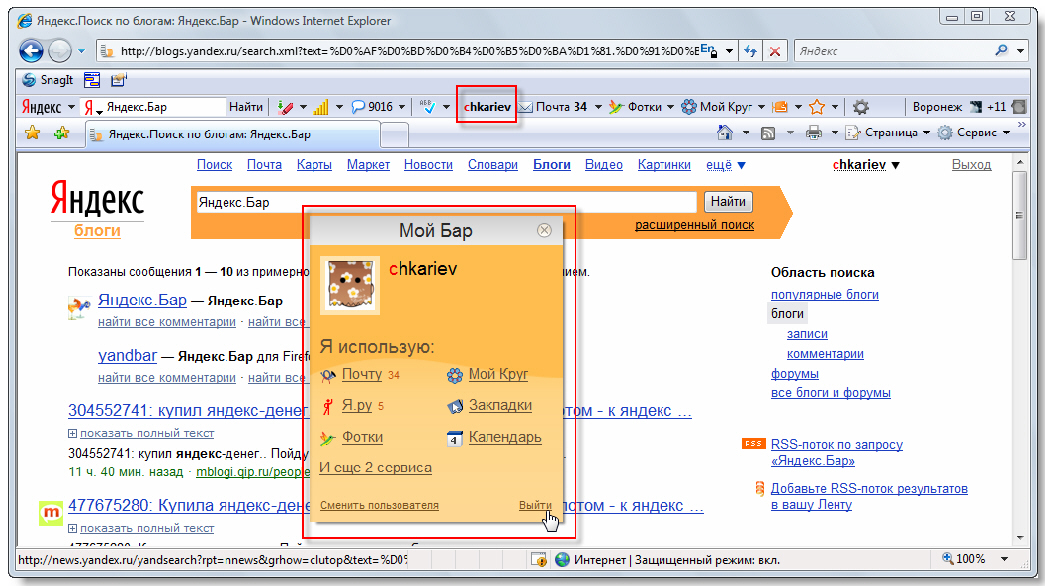Open Видео in top navigation
1045x586 pixels.
coord(603,165)
